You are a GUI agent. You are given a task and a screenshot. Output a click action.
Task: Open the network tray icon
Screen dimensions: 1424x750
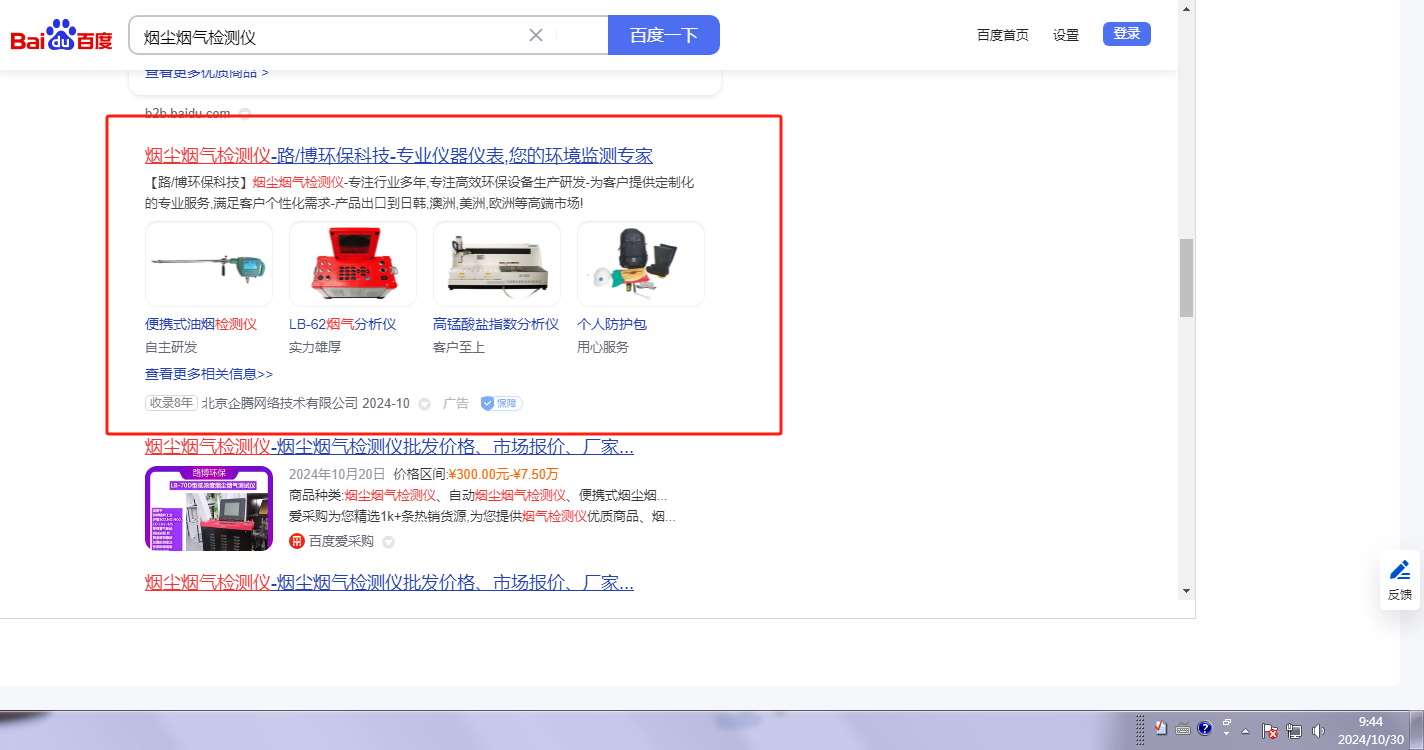coord(1295,730)
